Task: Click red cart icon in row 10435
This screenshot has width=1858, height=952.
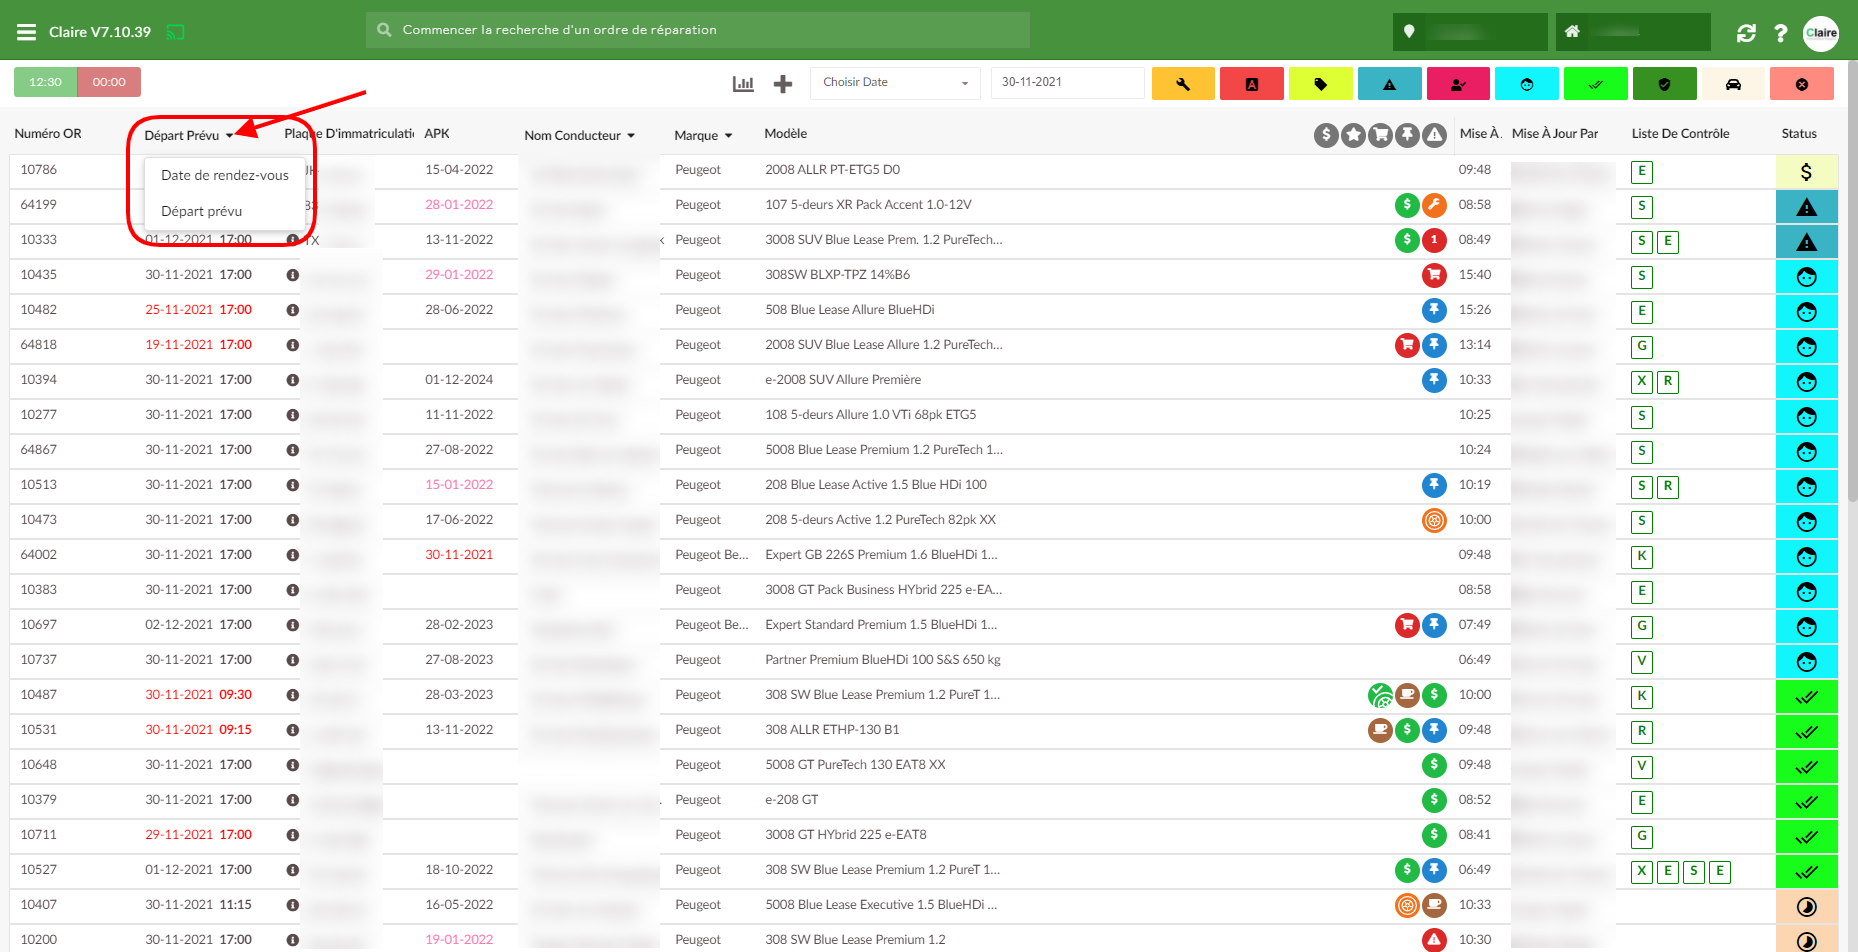Action: (x=1434, y=275)
